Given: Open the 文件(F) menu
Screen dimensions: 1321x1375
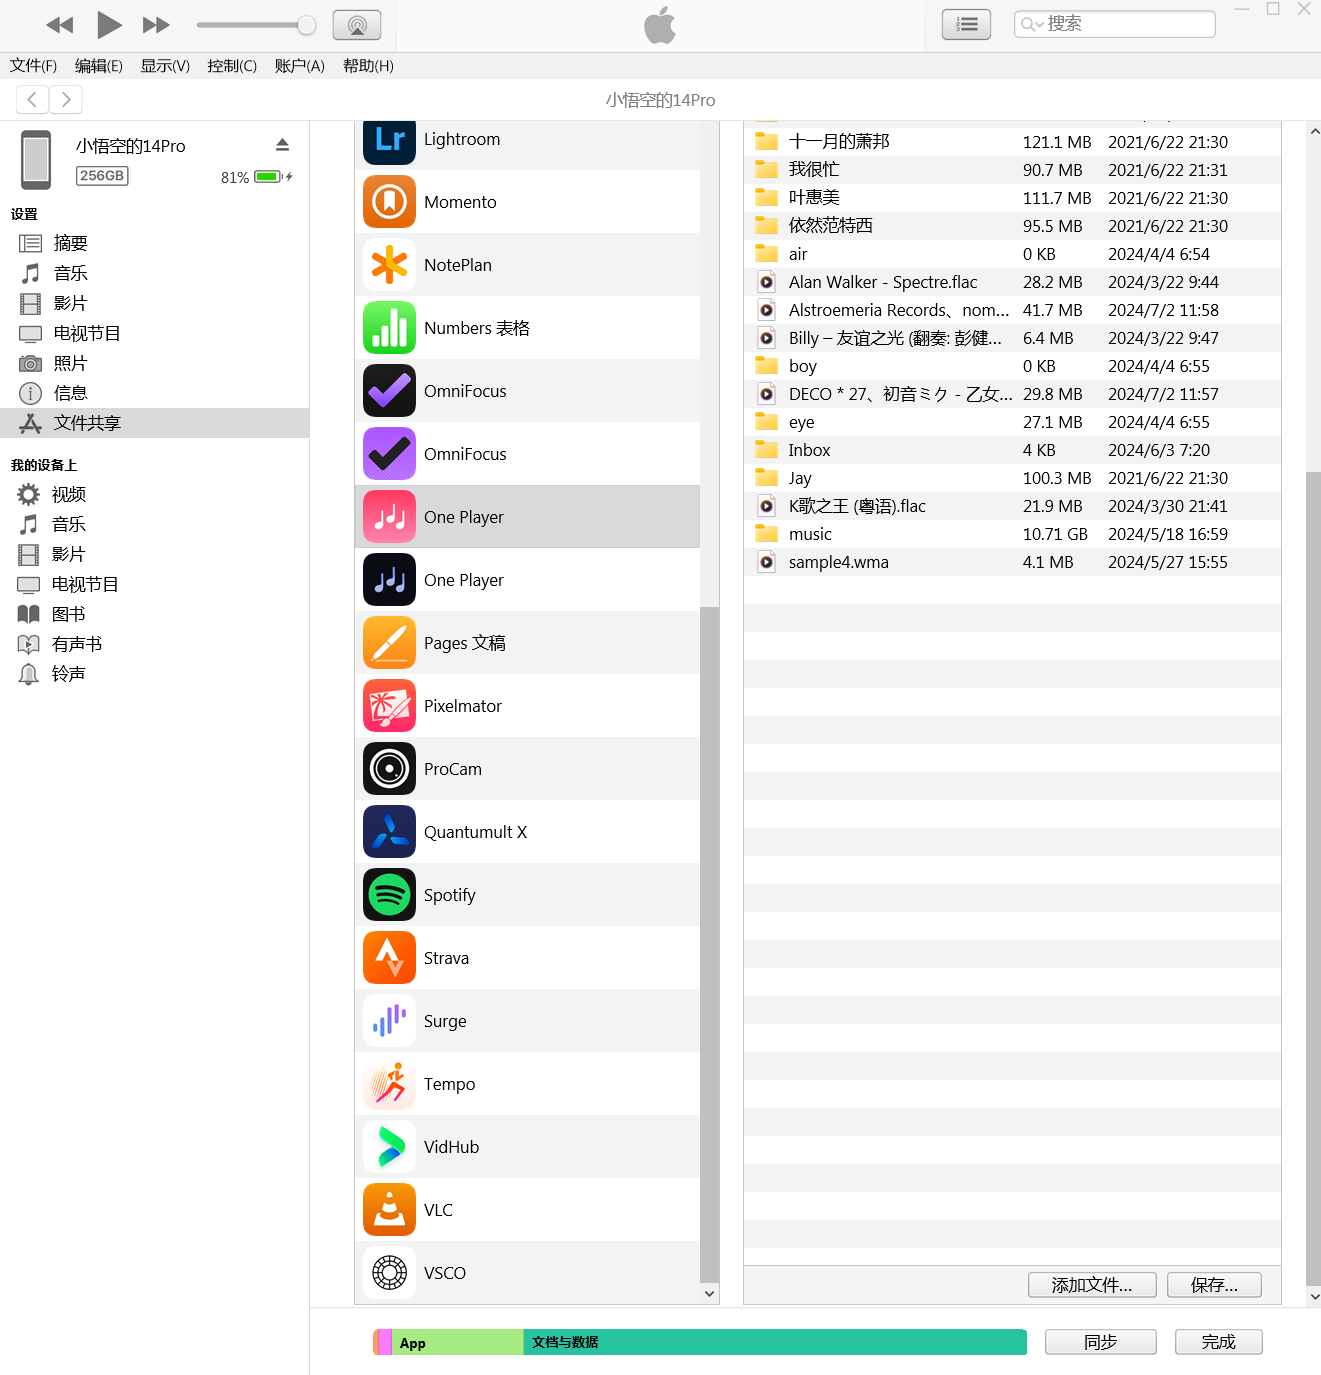Looking at the screenshot, I should pyautogui.click(x=32, y=65).
